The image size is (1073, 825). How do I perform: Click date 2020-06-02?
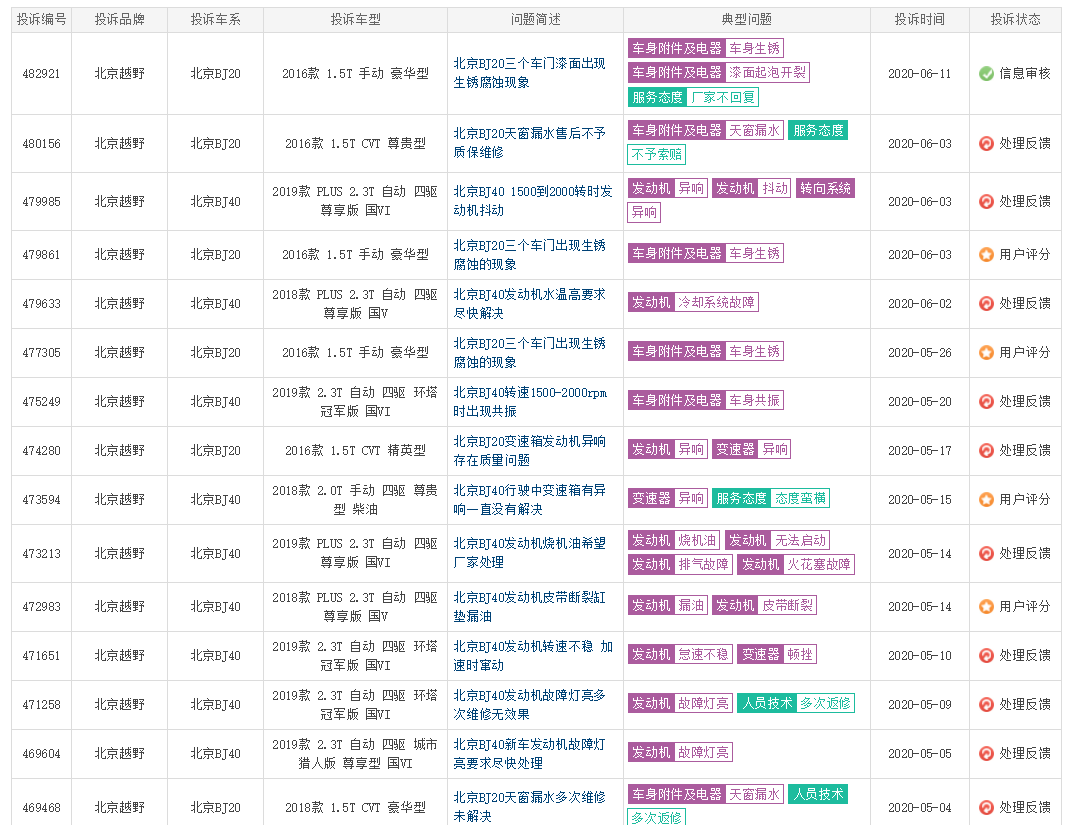[x=920, y=304]
